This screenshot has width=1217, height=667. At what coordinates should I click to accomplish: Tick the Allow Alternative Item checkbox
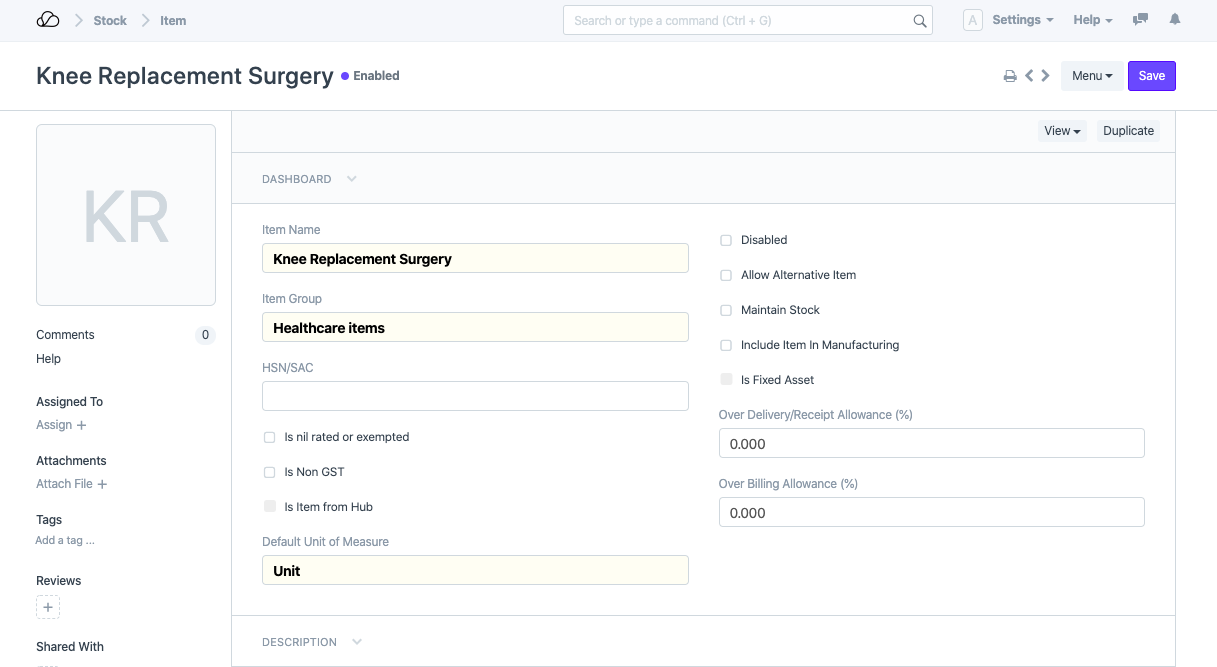726,275
